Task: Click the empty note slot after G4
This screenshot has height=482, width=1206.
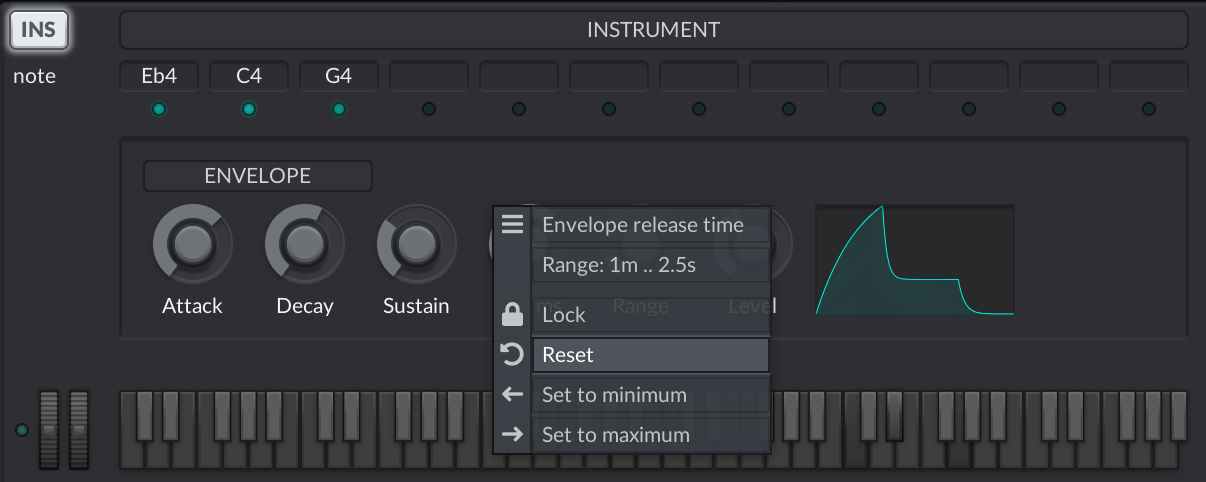Action: tap(429, 76)
